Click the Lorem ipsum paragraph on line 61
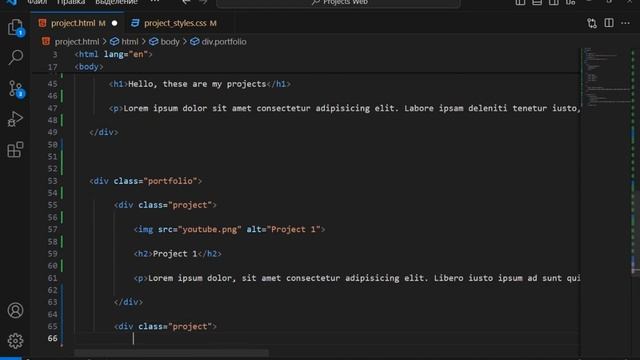 (357, 278)
